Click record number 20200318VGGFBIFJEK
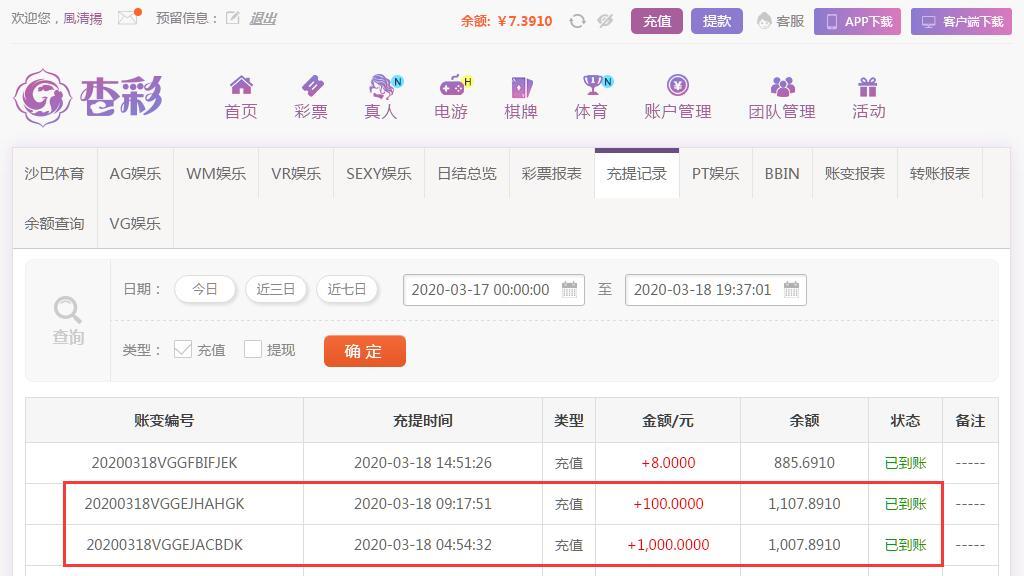 [165, 463]
